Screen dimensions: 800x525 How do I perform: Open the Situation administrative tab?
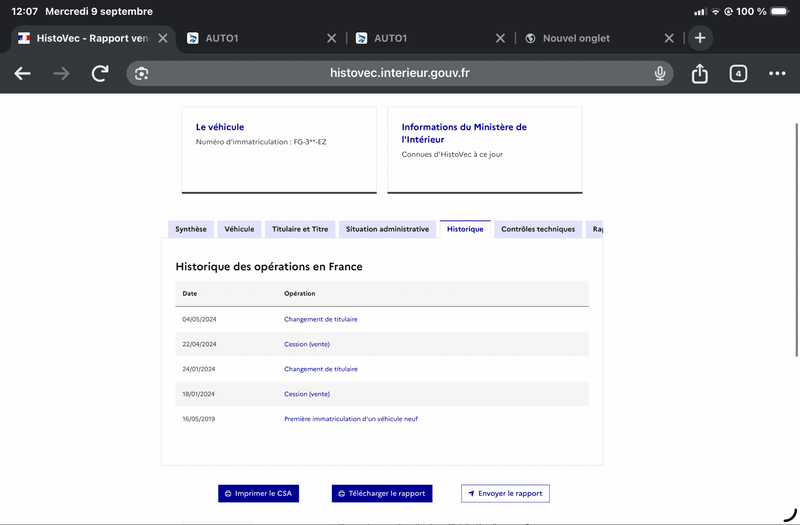(387, 229)
